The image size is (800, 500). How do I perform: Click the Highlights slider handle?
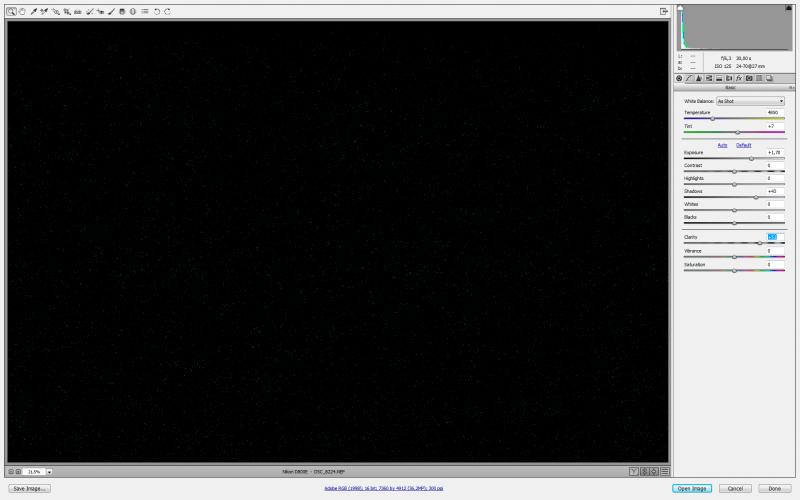[x=734, y=184]
